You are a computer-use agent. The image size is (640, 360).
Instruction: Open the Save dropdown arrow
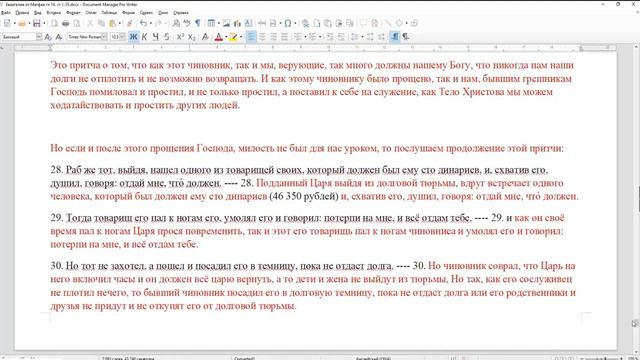(44, 24)
